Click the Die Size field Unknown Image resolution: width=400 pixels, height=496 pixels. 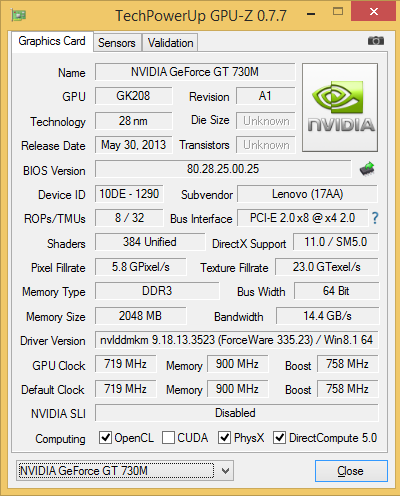pyautogui.click(x=266, y=121)
